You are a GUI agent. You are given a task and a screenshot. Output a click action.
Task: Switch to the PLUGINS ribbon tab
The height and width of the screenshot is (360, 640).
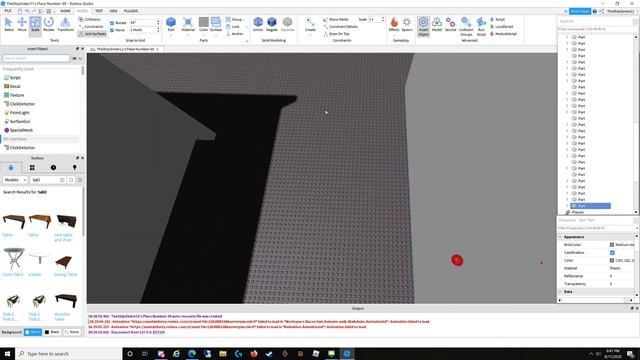coord(131,11)
